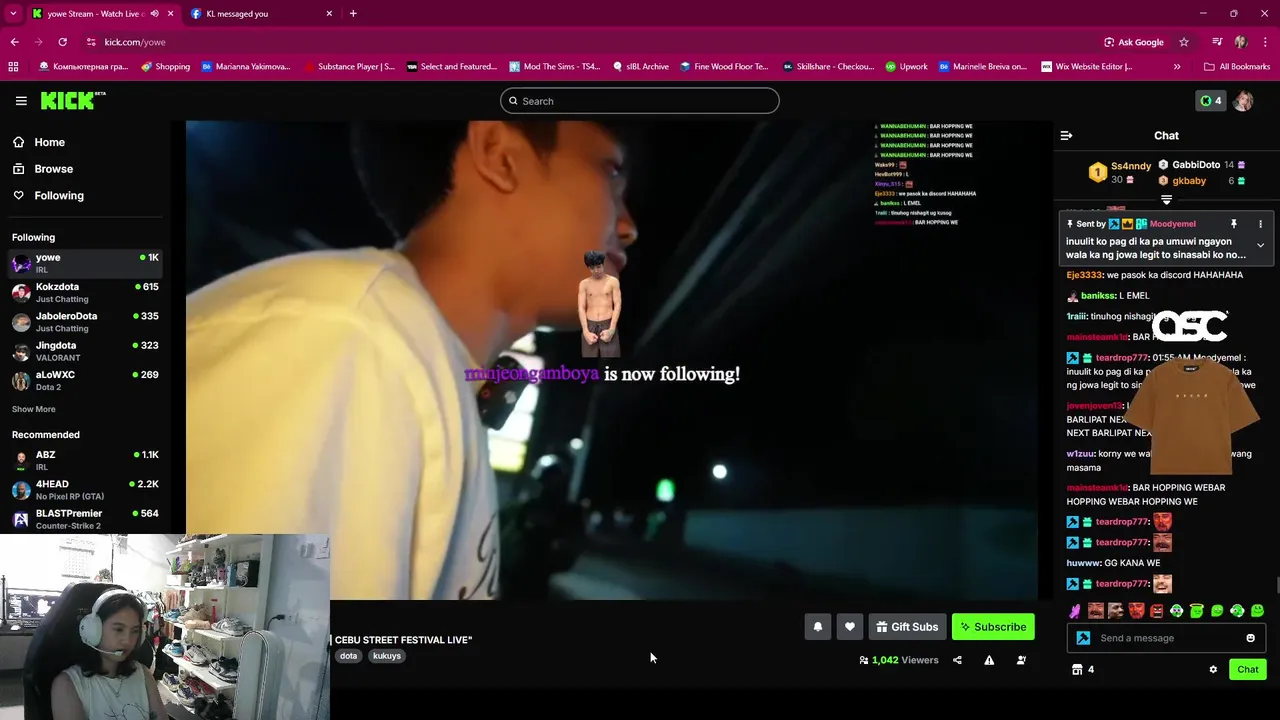Share the stream via share icon
The image size is (1280, 720).
pyautogui.click(x=957, y=660)
